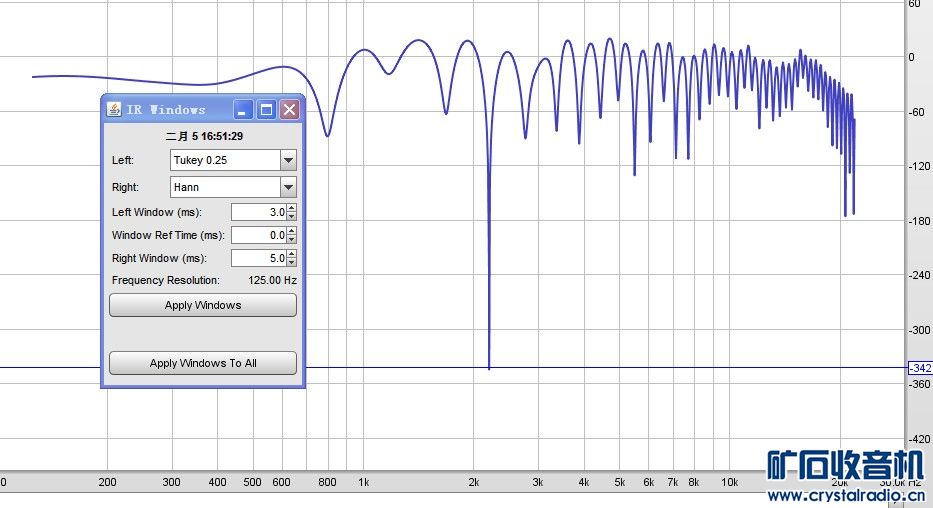Click the Apply Windows button
This screenshot has height=508, width=933.
coord(203,305)
